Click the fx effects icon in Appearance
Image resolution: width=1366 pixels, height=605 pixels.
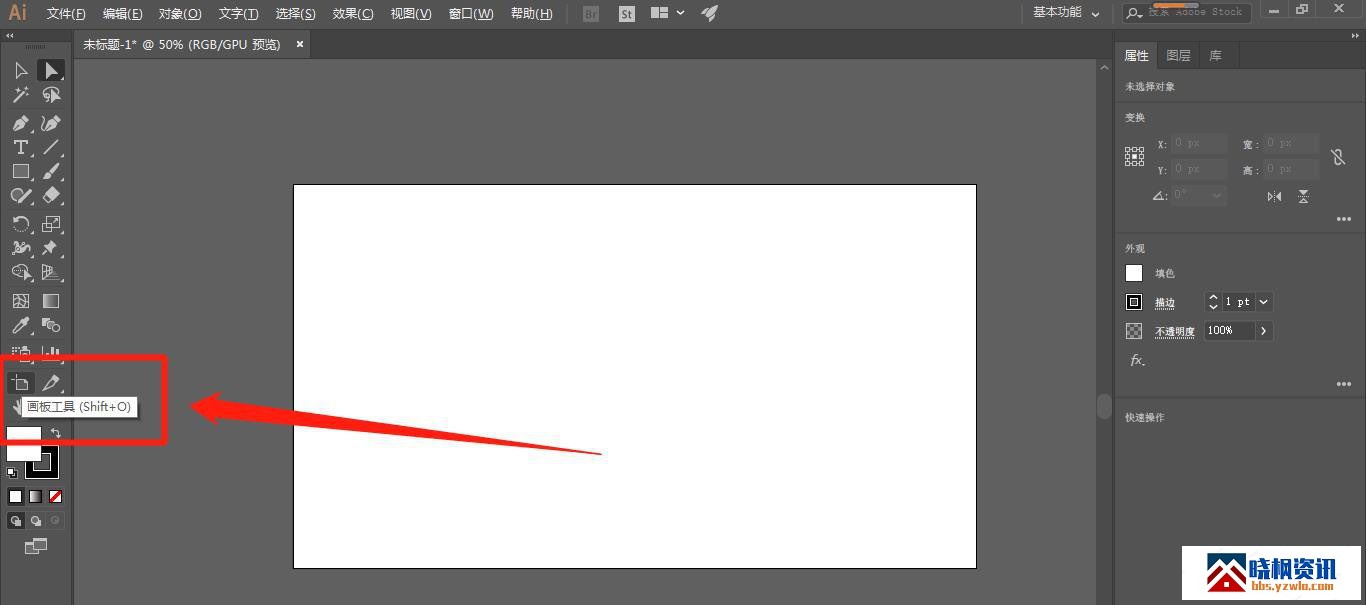pyautogui.click(x=1137, y=360)
